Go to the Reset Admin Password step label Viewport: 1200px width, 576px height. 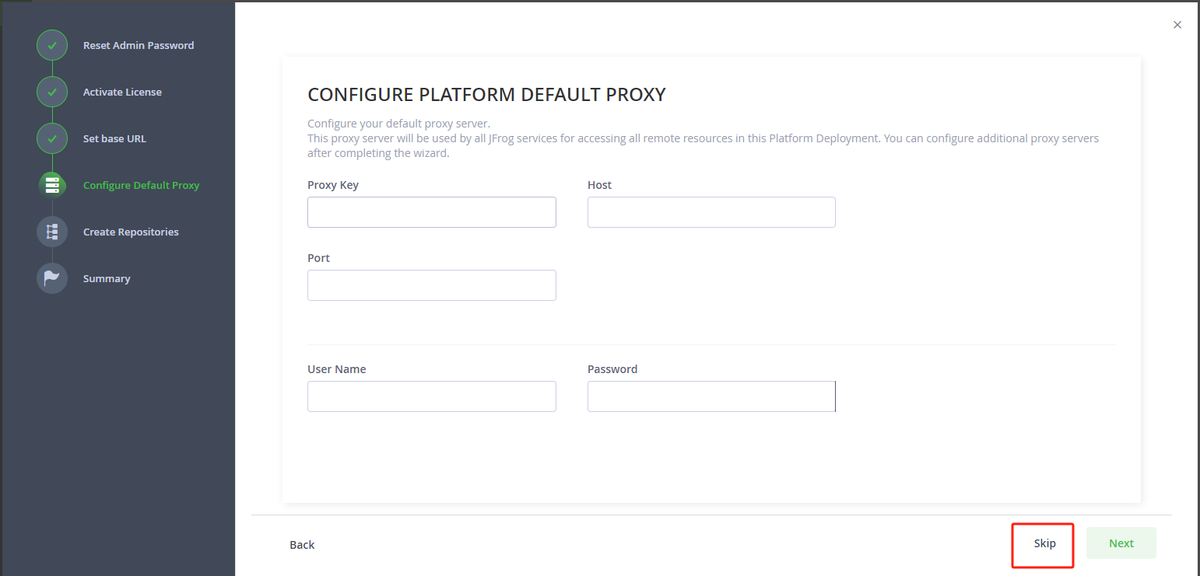pyautogui.click(x=138, y=45)
